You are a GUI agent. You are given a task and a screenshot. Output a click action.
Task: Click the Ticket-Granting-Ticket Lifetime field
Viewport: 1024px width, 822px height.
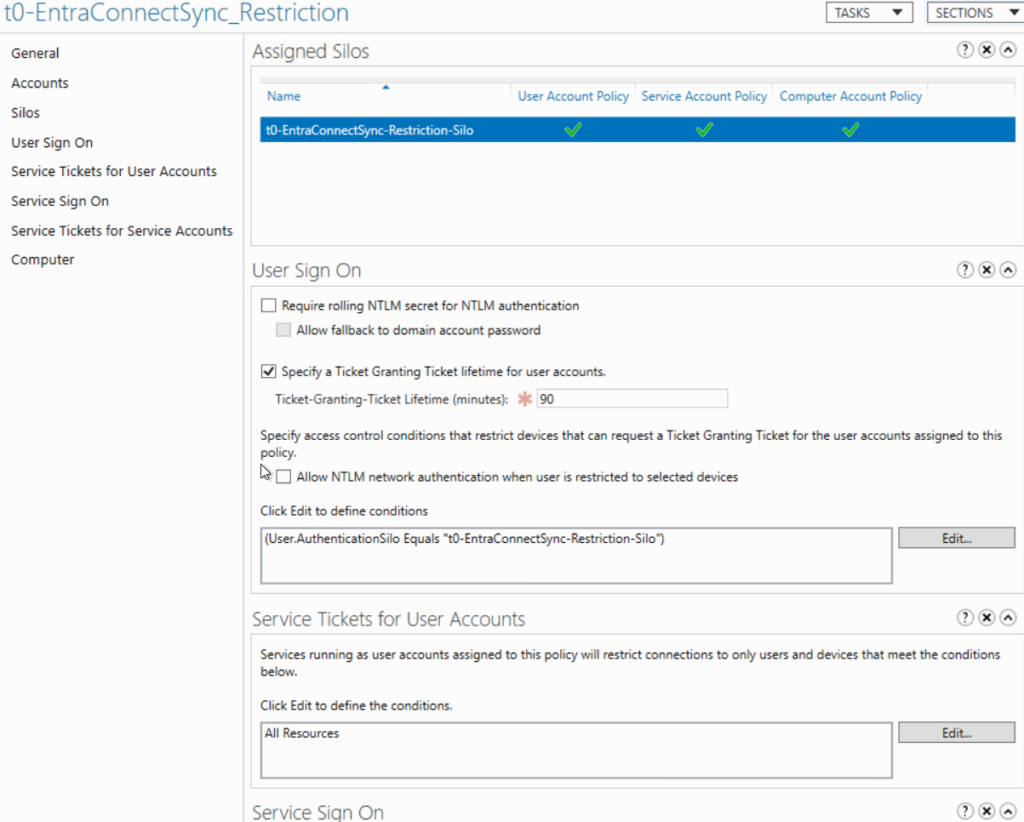point(631,399)
